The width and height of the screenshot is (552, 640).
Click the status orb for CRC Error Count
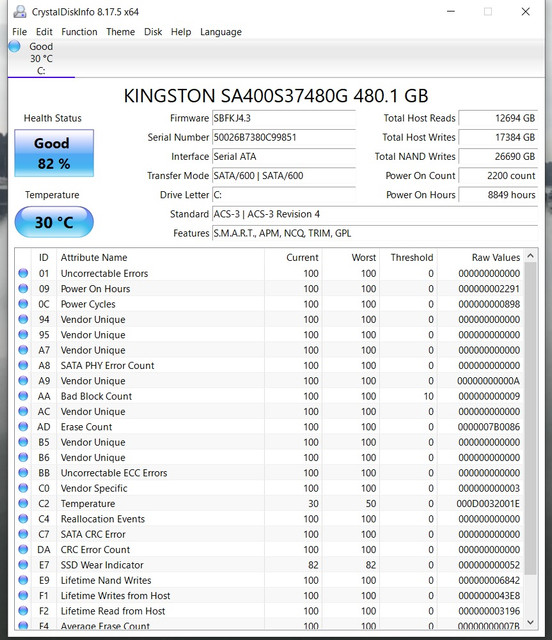(23, 549)
